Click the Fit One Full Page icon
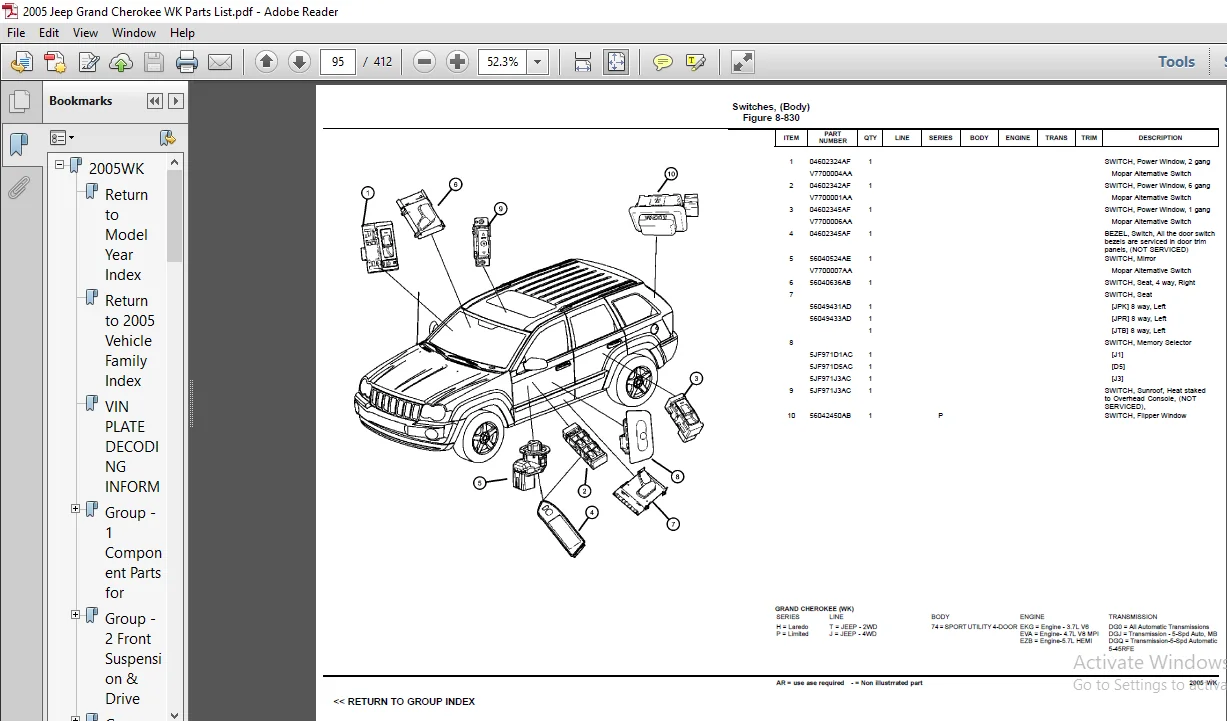The width and height of the screenshot is (1227, 721). pyautogui.click(x=616, y=62)
